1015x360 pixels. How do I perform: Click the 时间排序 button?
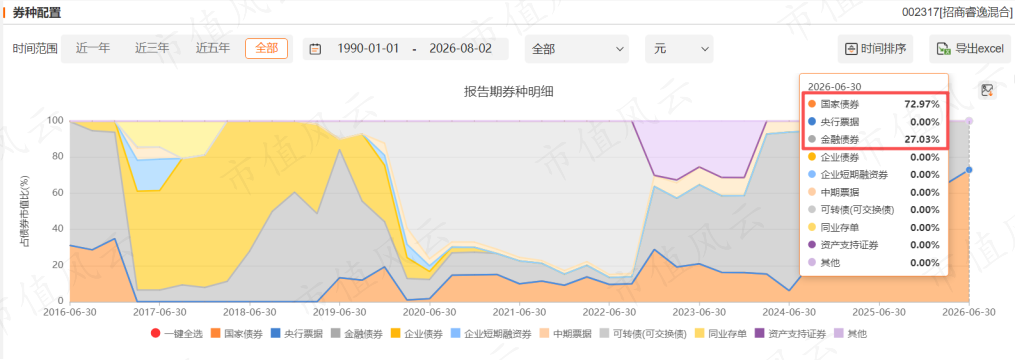875,49
